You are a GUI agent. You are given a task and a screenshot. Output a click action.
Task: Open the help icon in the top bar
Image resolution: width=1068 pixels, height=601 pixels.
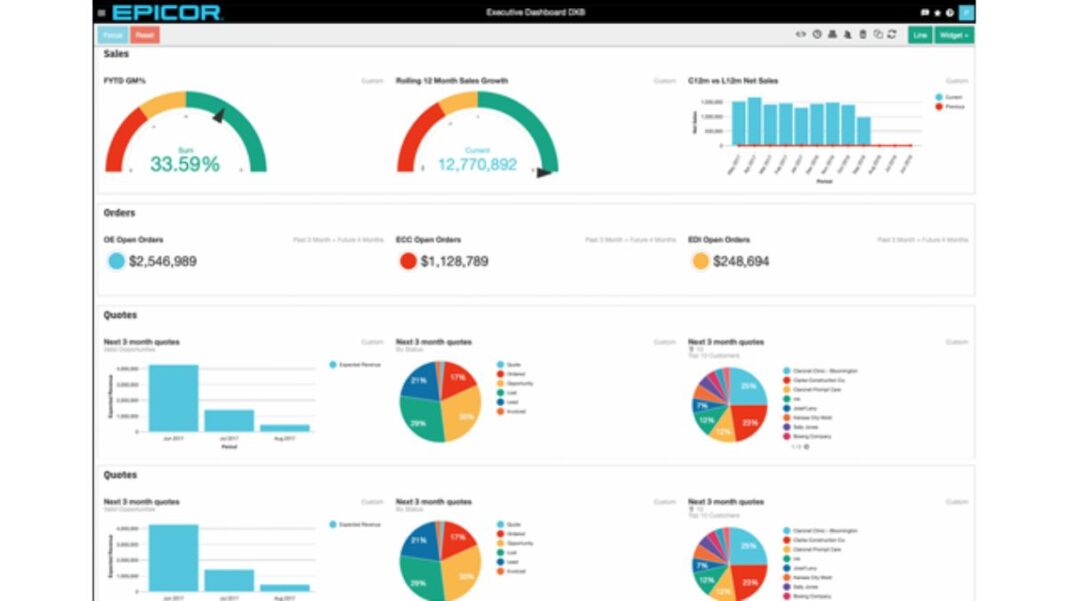[x=949, y=10]
